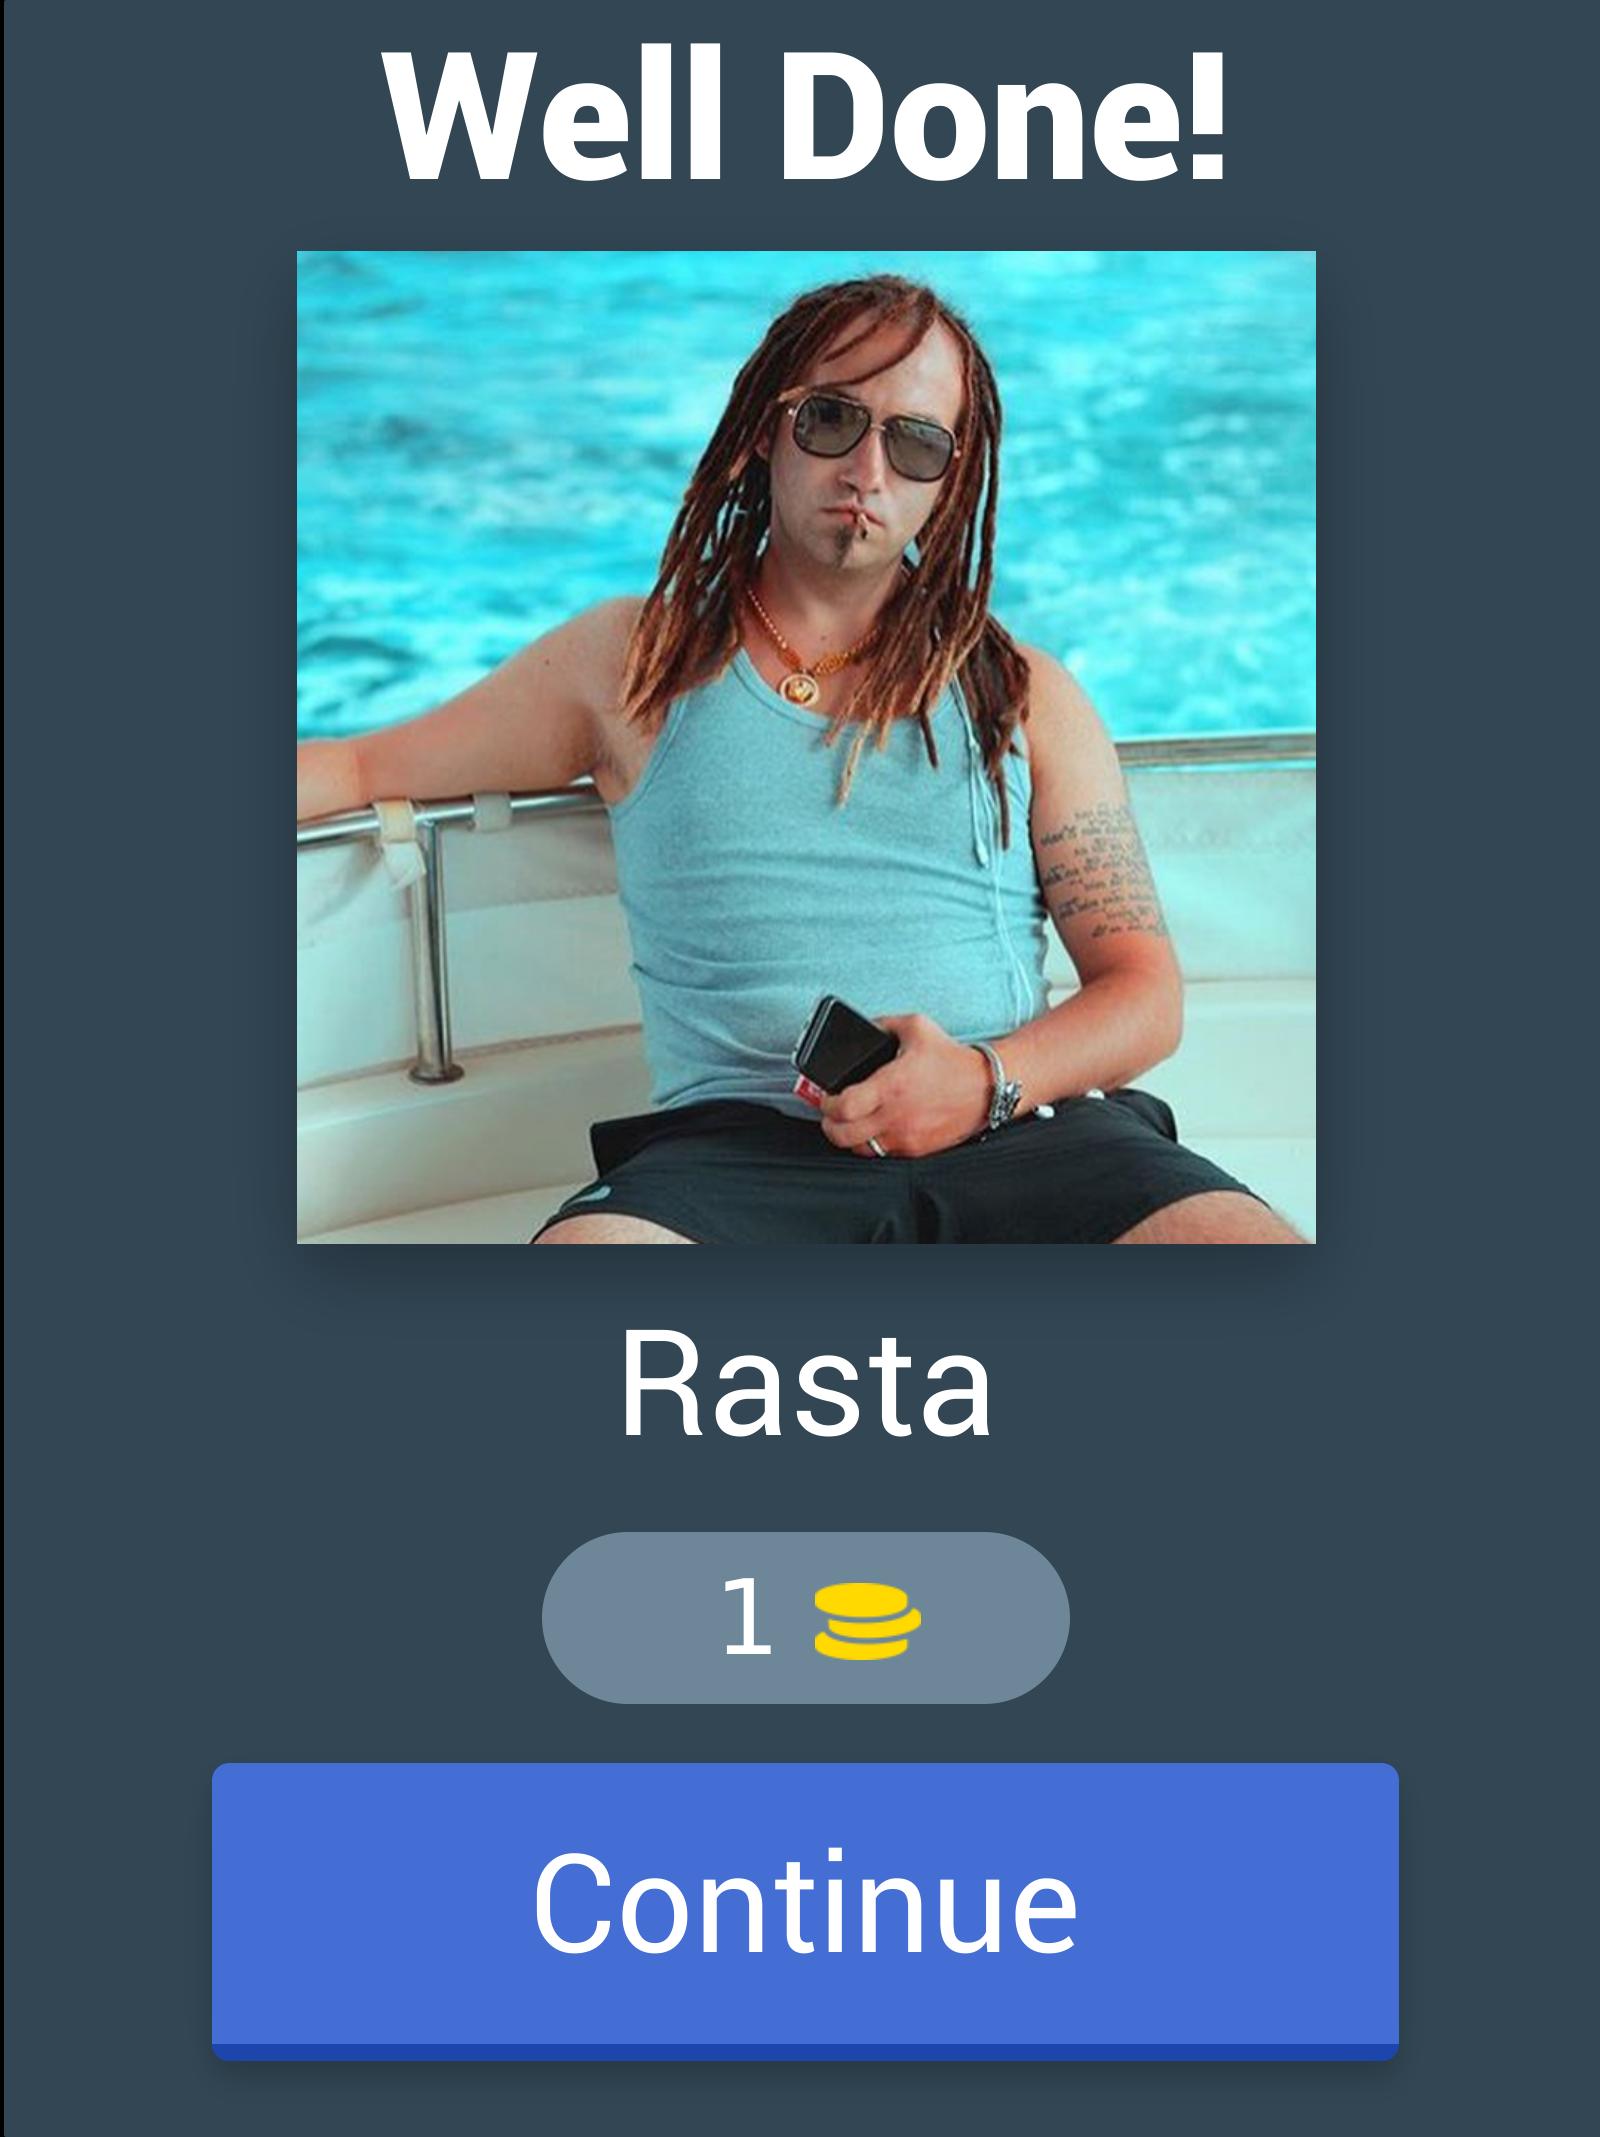Select the coin reward number 1
The height and width of the screenshot is (2137, 1600).
(747, 1617)
